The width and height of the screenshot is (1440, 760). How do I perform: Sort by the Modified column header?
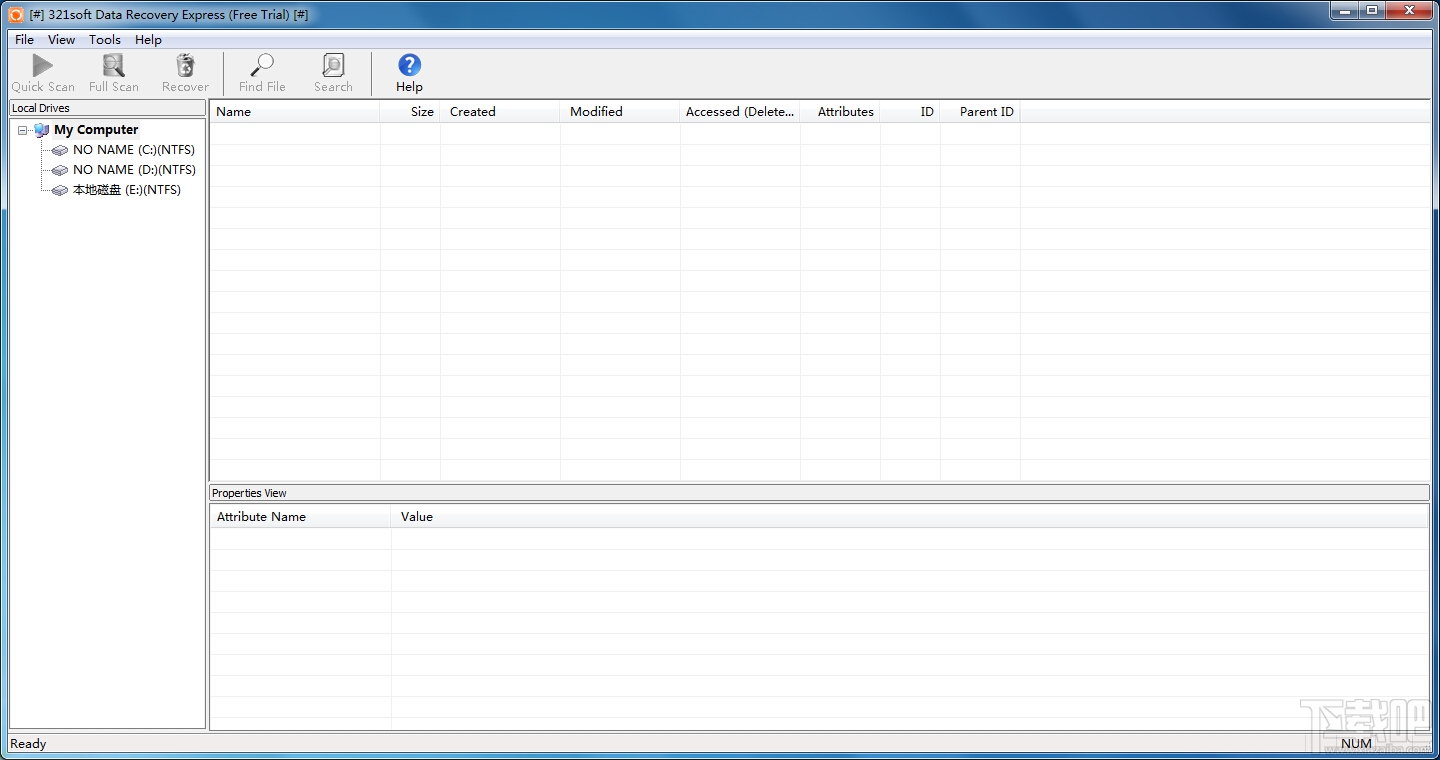point(620,112)
